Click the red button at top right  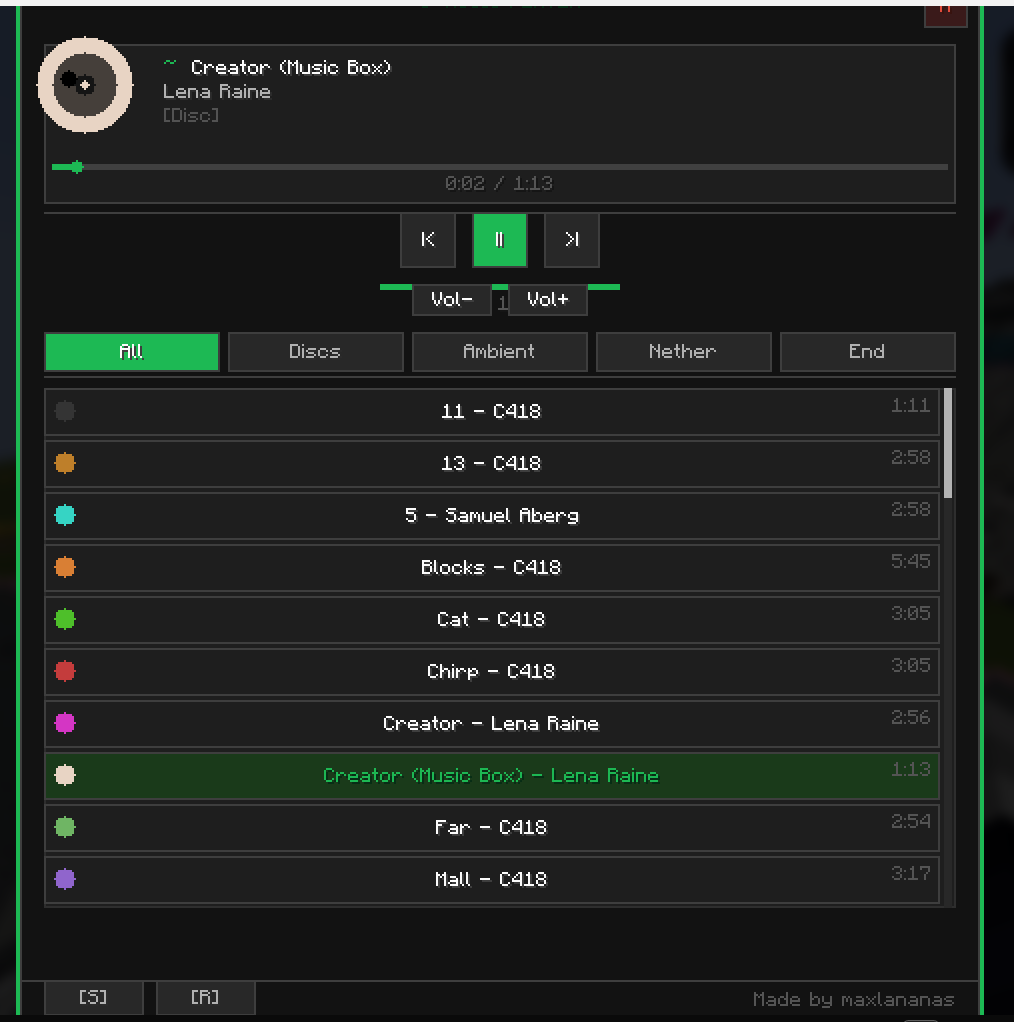tap(946, 16)
